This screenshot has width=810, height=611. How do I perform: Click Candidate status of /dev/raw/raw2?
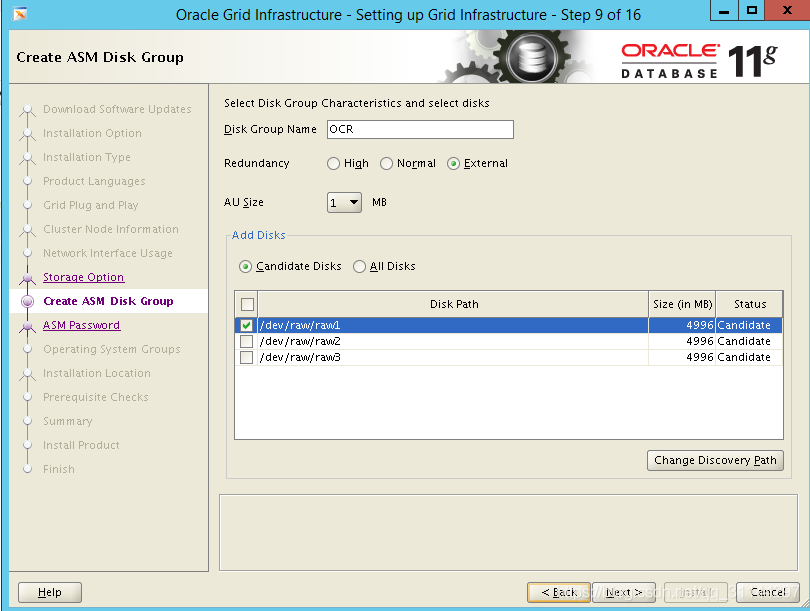pyautogui.click(x=744, y=341)
